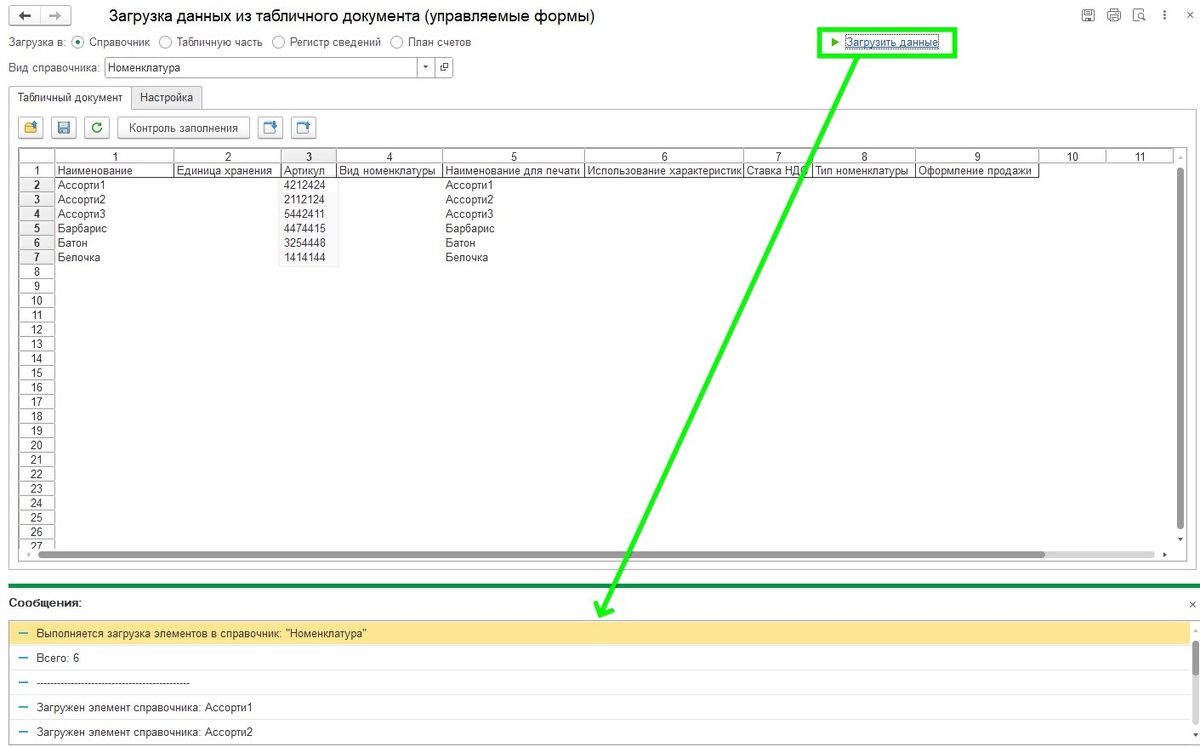This screenshot has height=747, width=1200.
Task: Go back with the left arrow button
Action: tap(24, 16)
